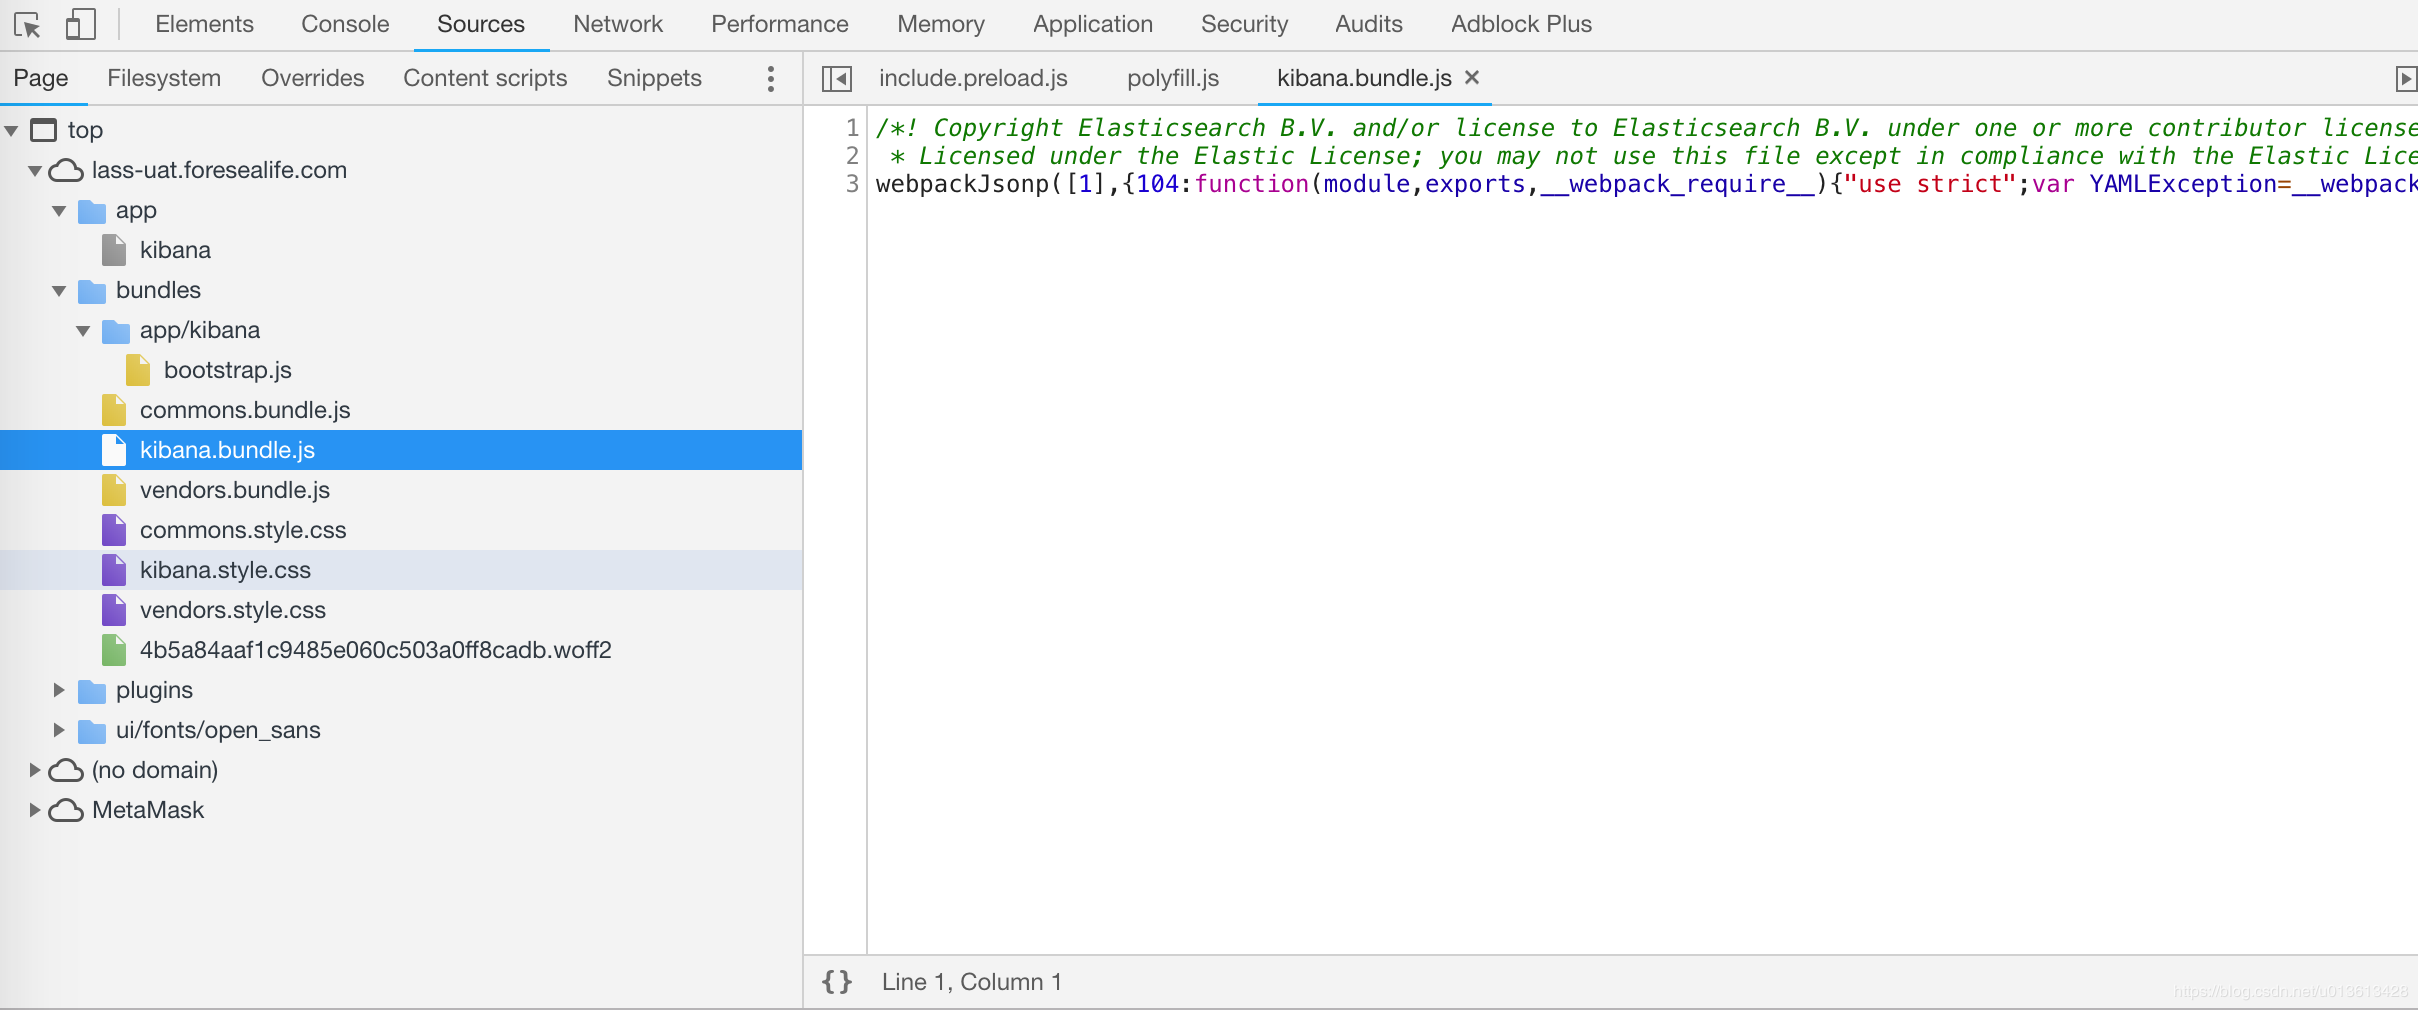Select the top frame label
Image resolution: width=2418 pixels, height=1010 pixels.
coord(85,130)
